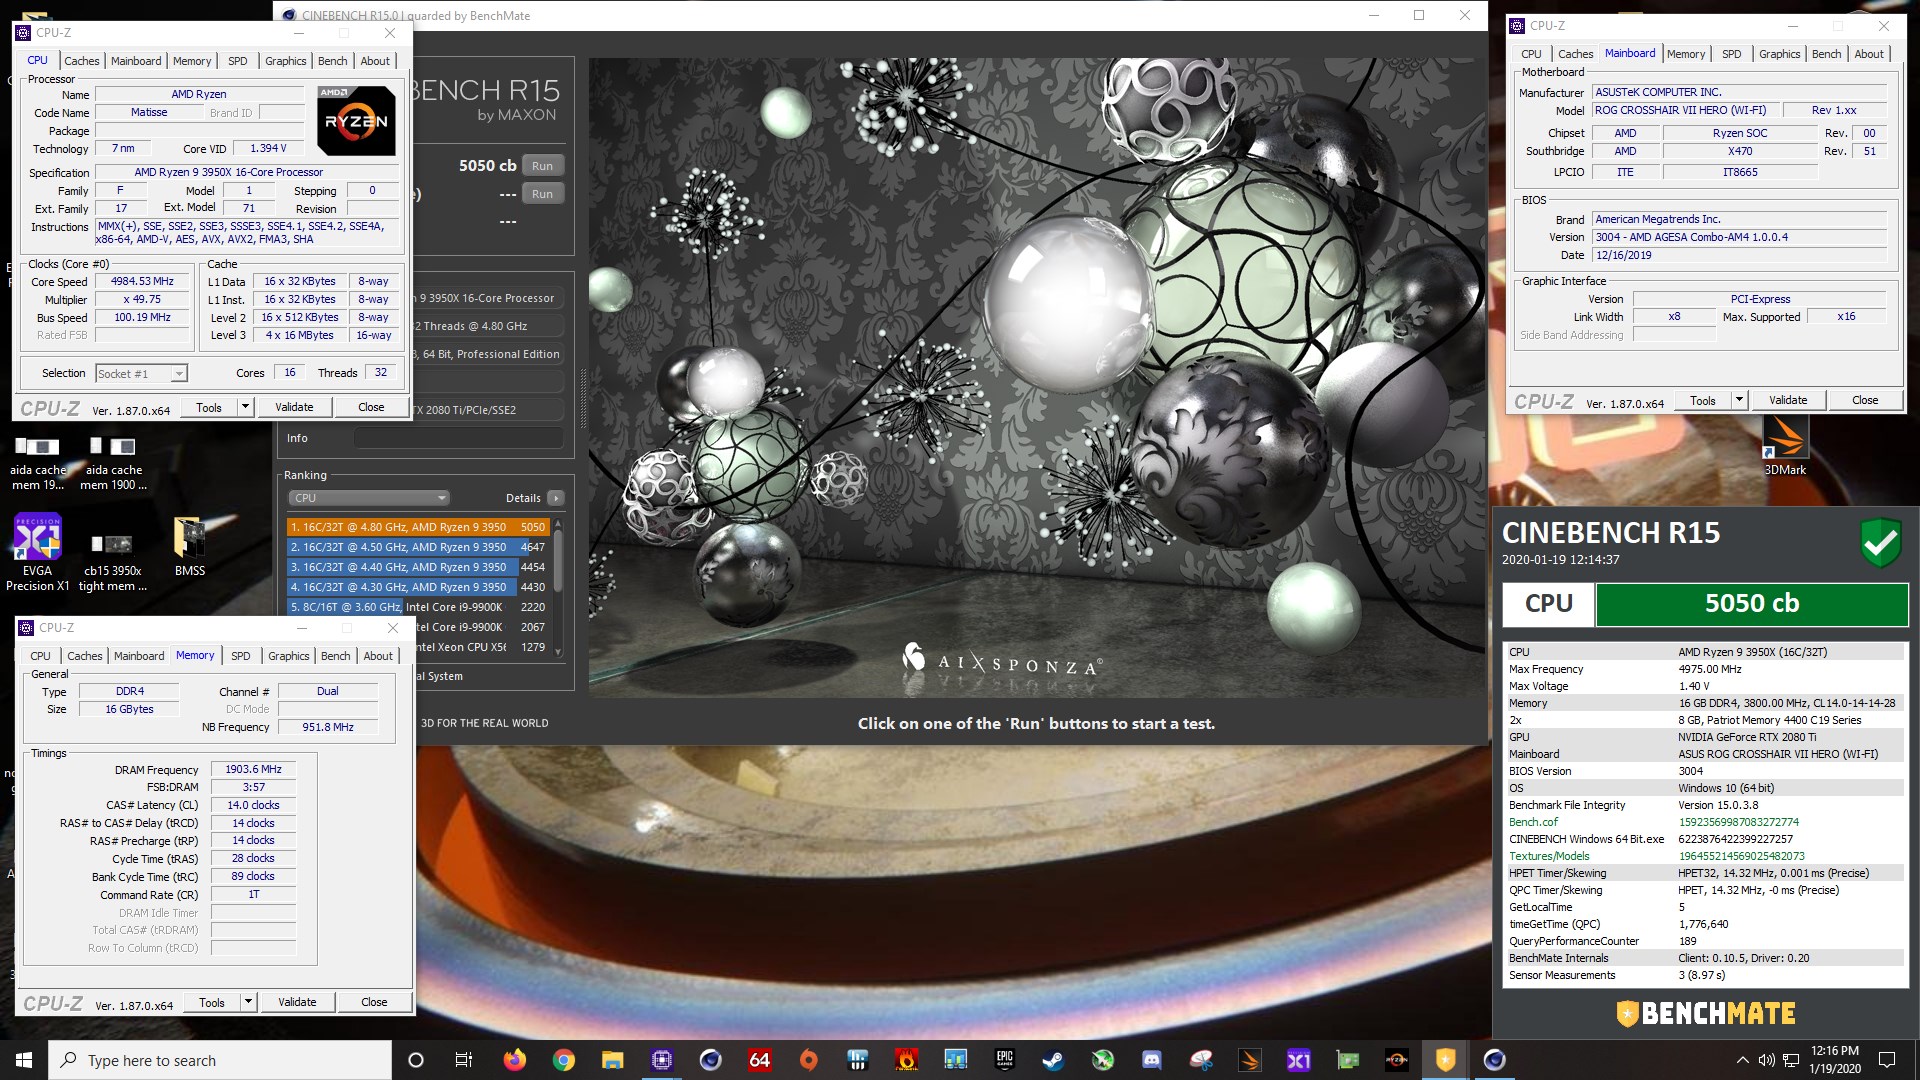1920x1080 pixels.
Task: Click Close button in Mainboard CPU-Z window
Action: tap(1865, 400)
